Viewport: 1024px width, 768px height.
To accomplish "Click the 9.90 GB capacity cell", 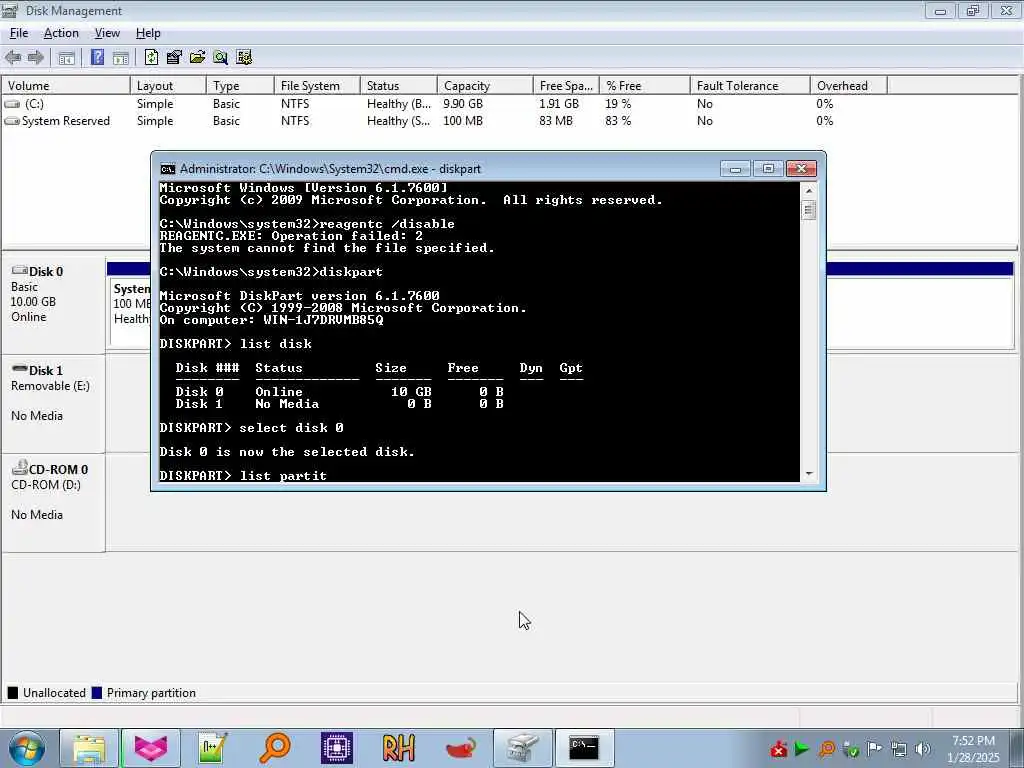I will [463, 104].
